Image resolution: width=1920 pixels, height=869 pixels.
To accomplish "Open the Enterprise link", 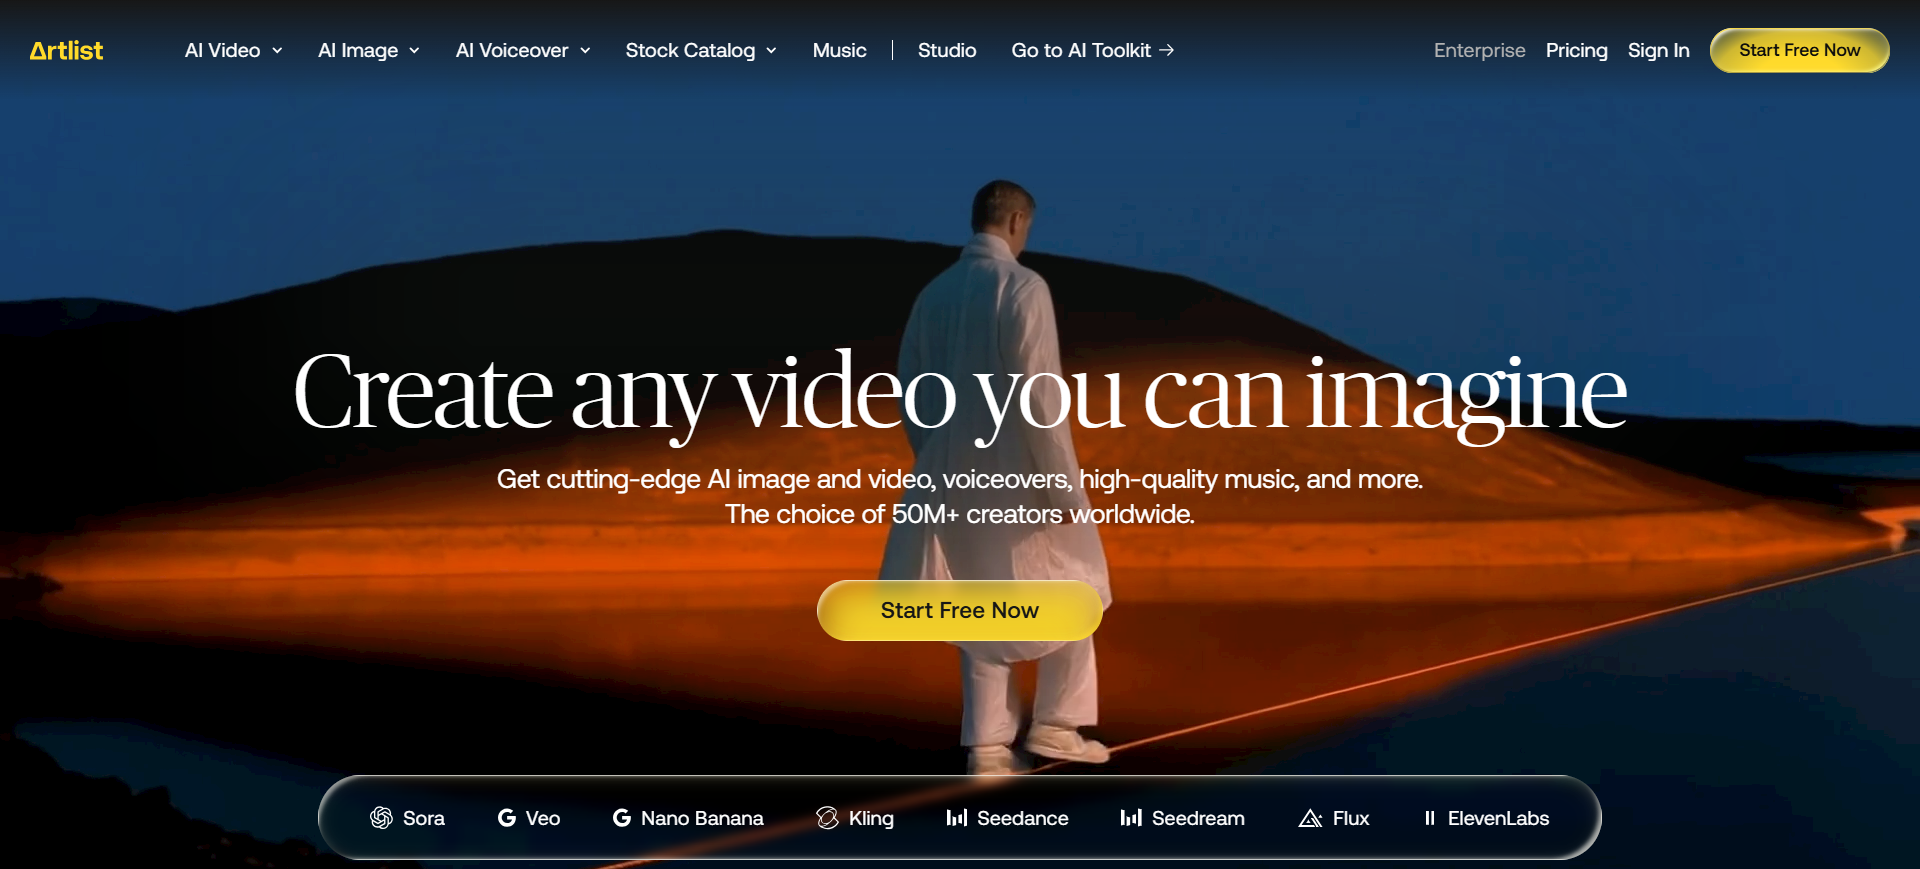I will click(1479, 50).
